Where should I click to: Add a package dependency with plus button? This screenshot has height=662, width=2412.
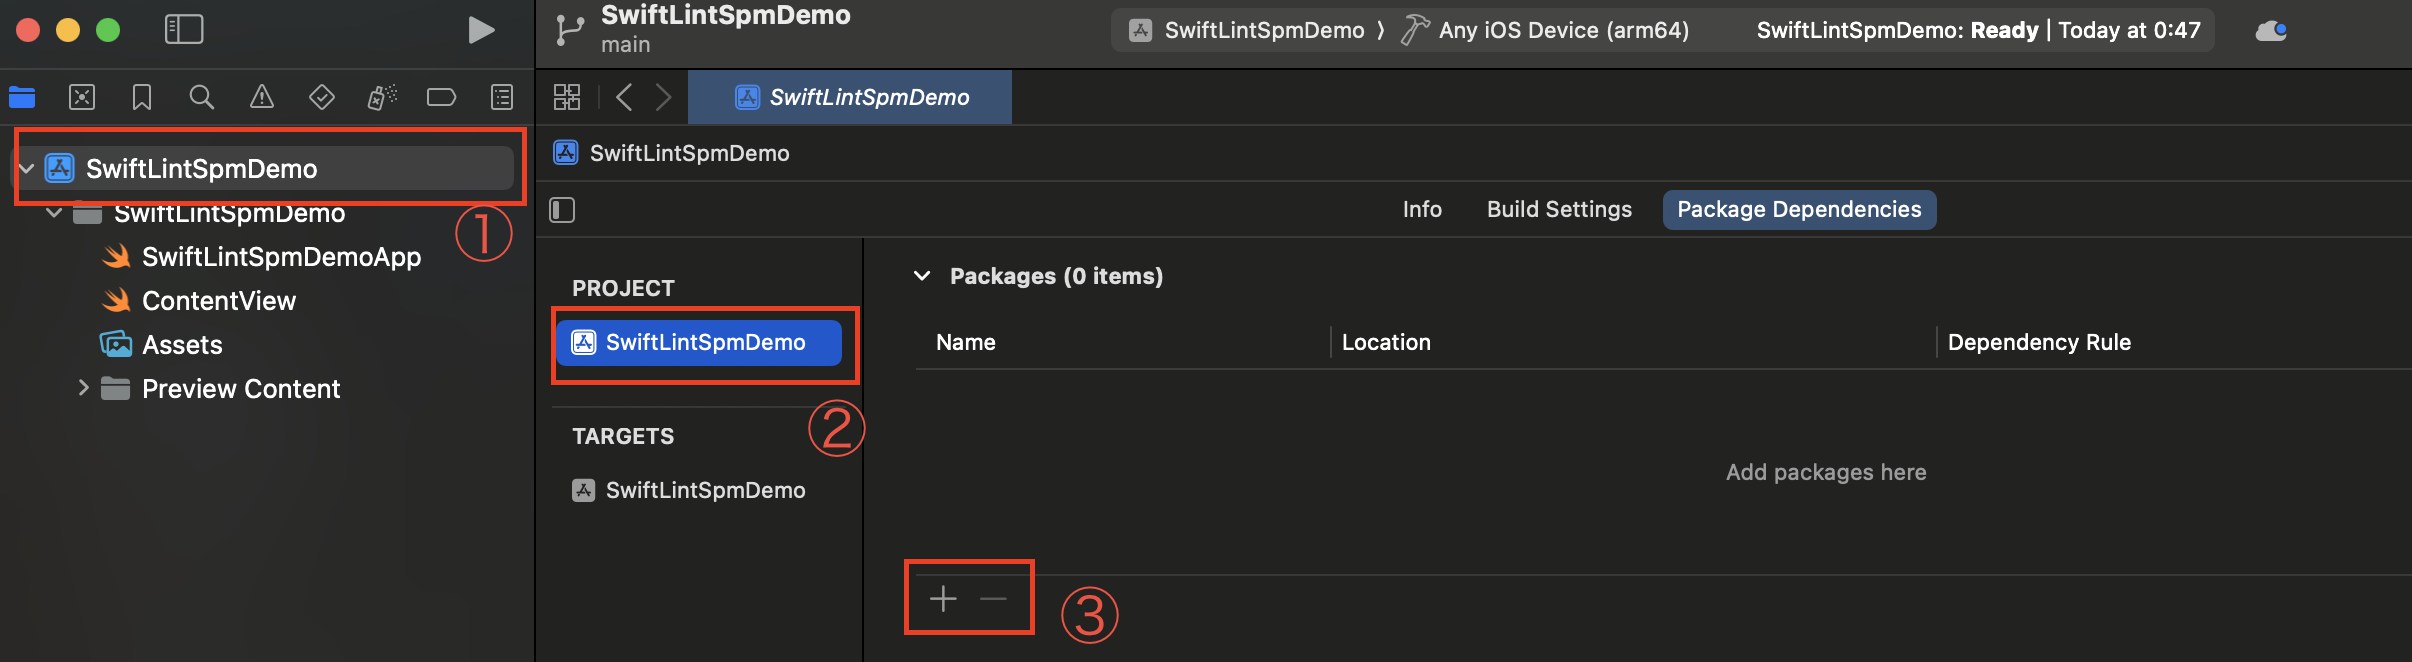943,599
